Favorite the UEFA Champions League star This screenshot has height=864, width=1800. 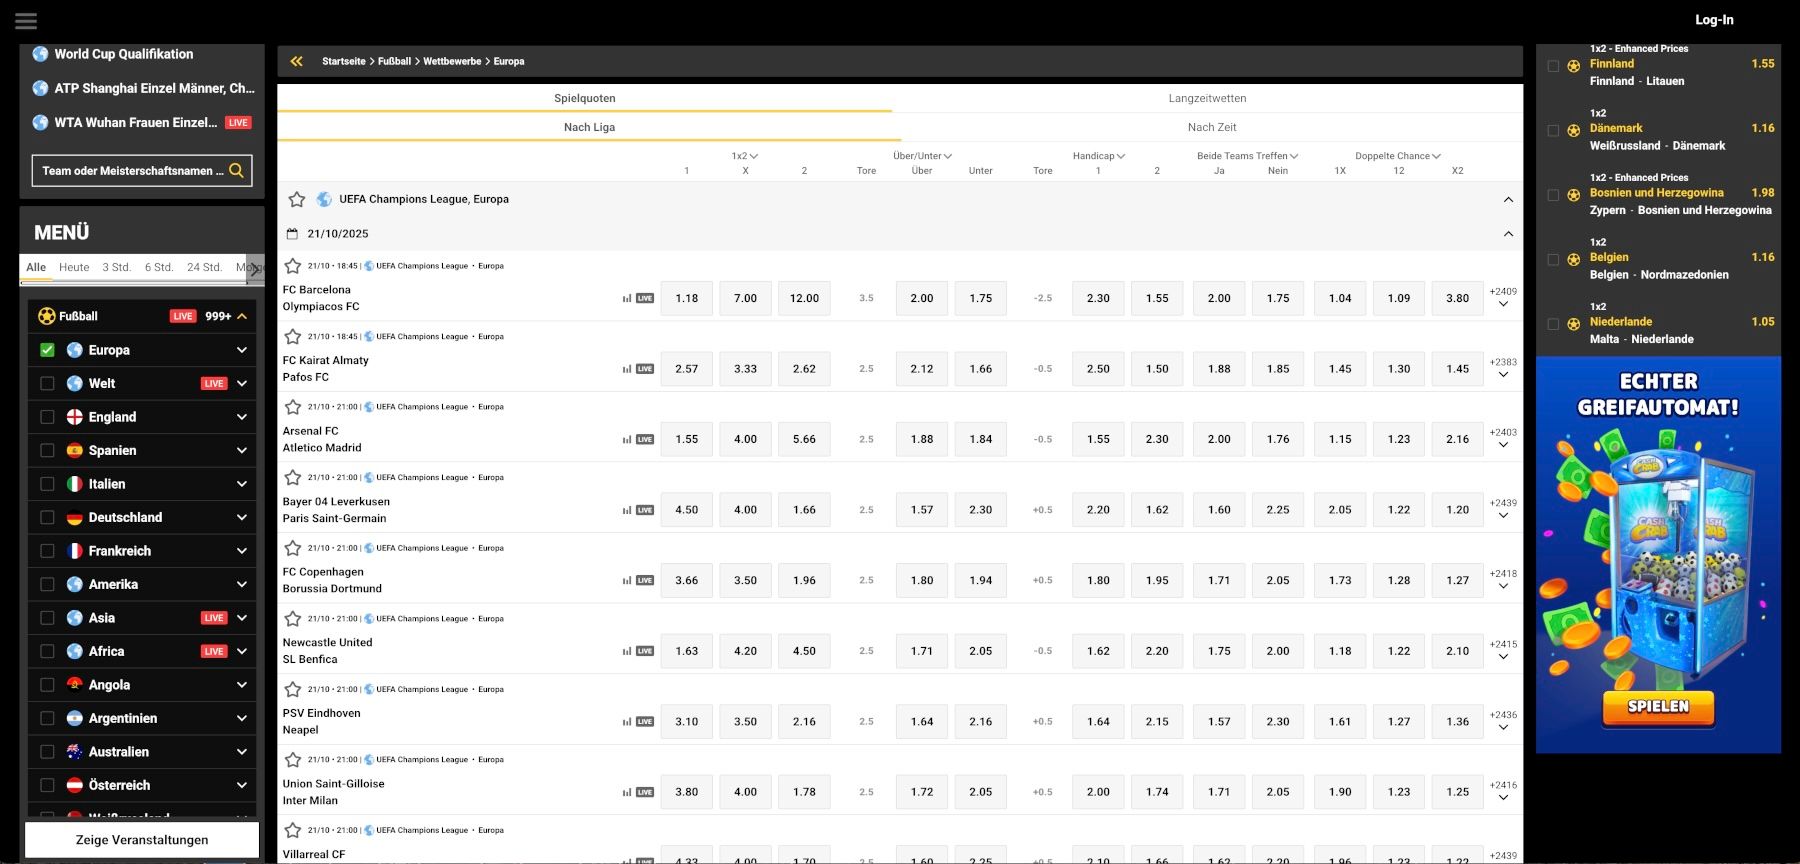tap(297, 200)
